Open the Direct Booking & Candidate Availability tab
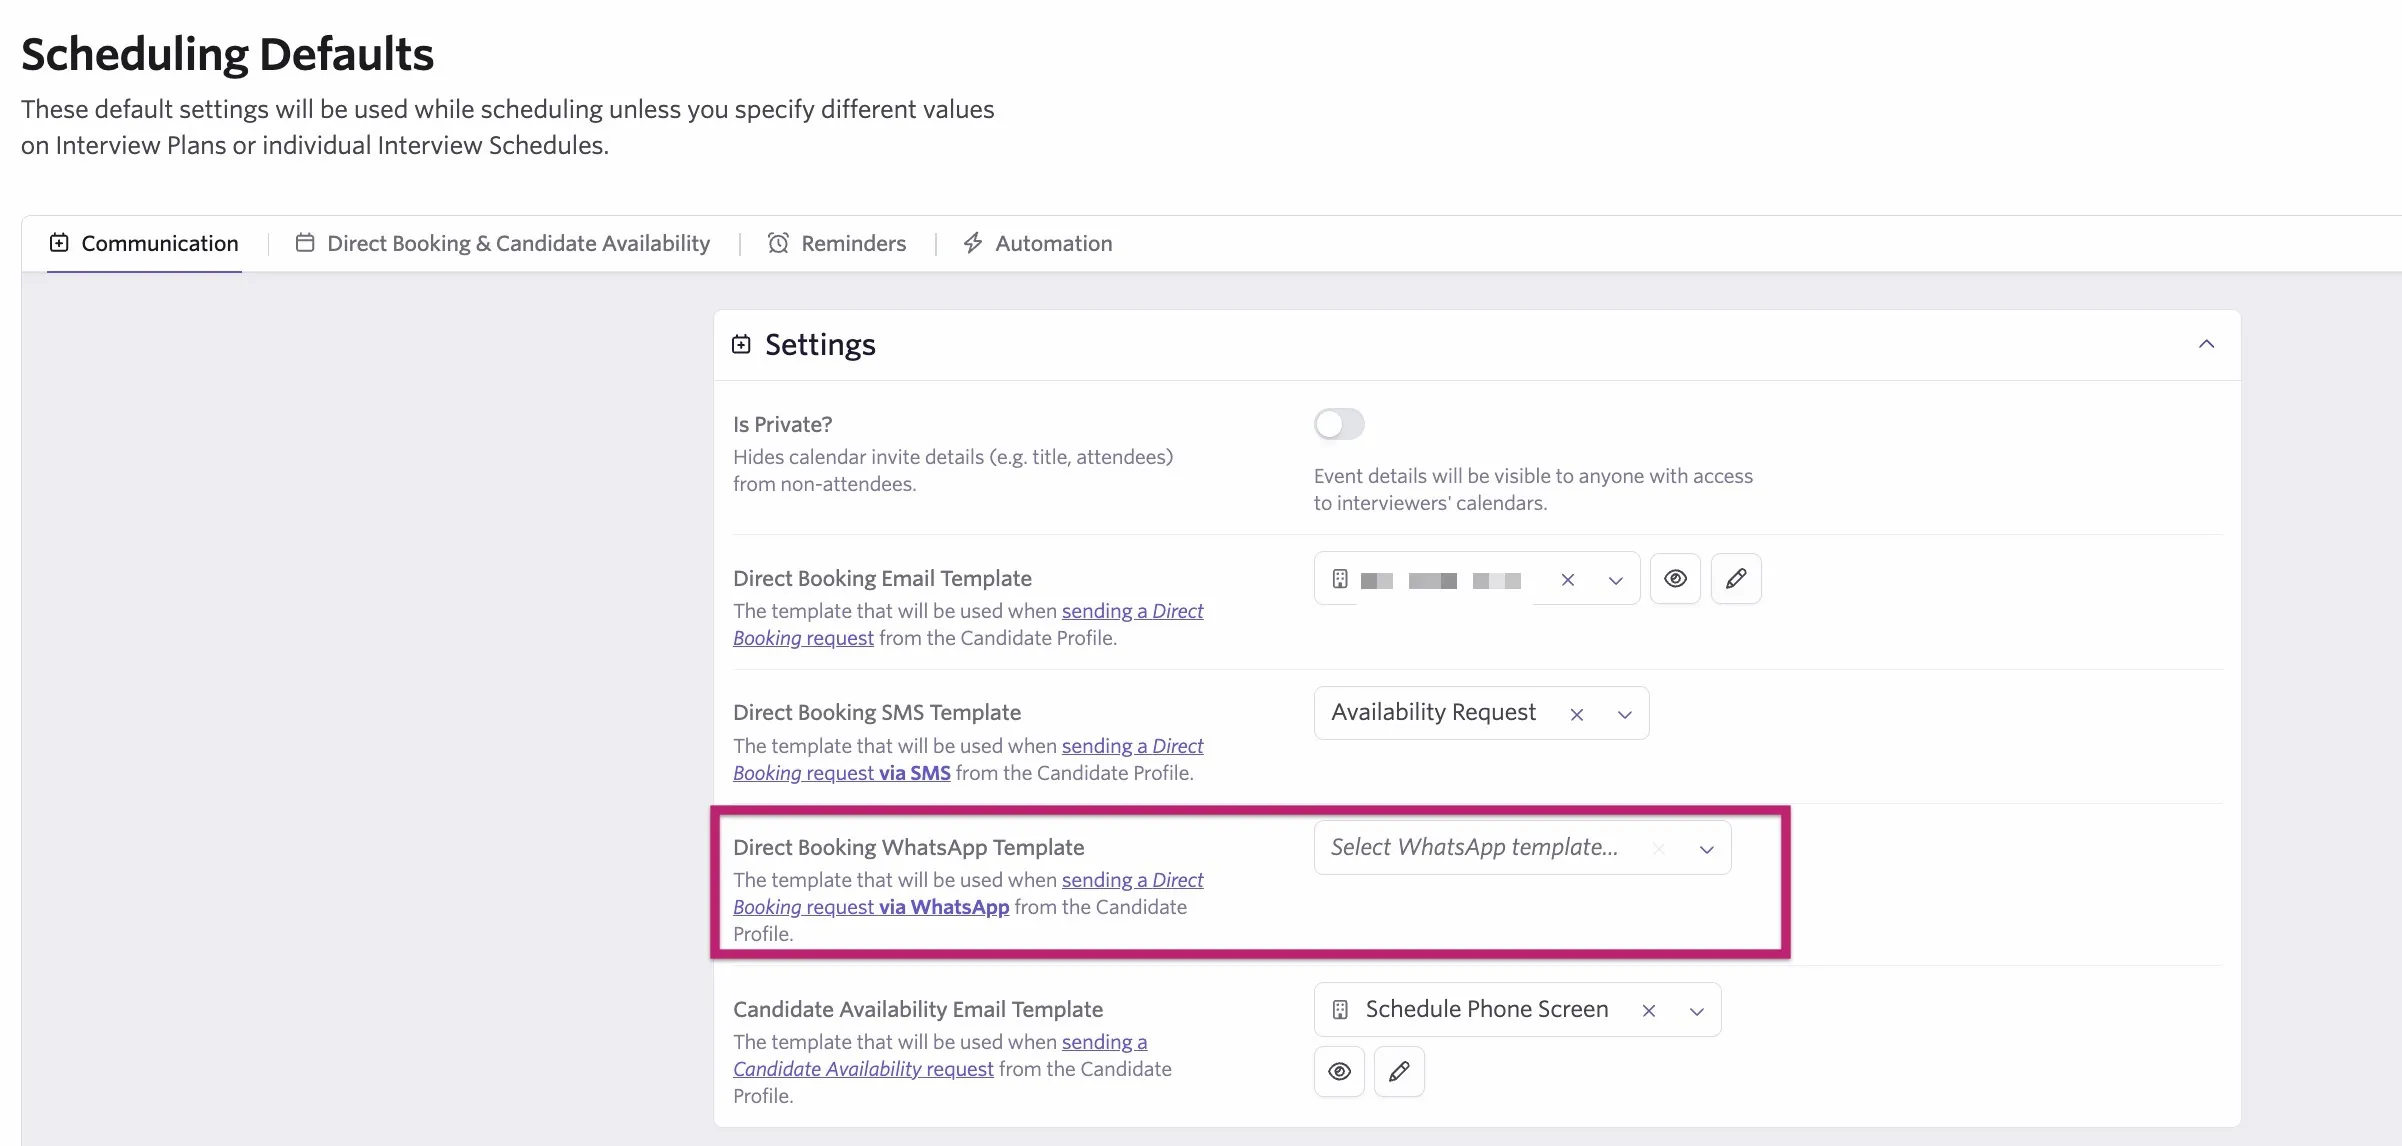The width and height of the screenshot is (2402, 1146). click(503, 243)
